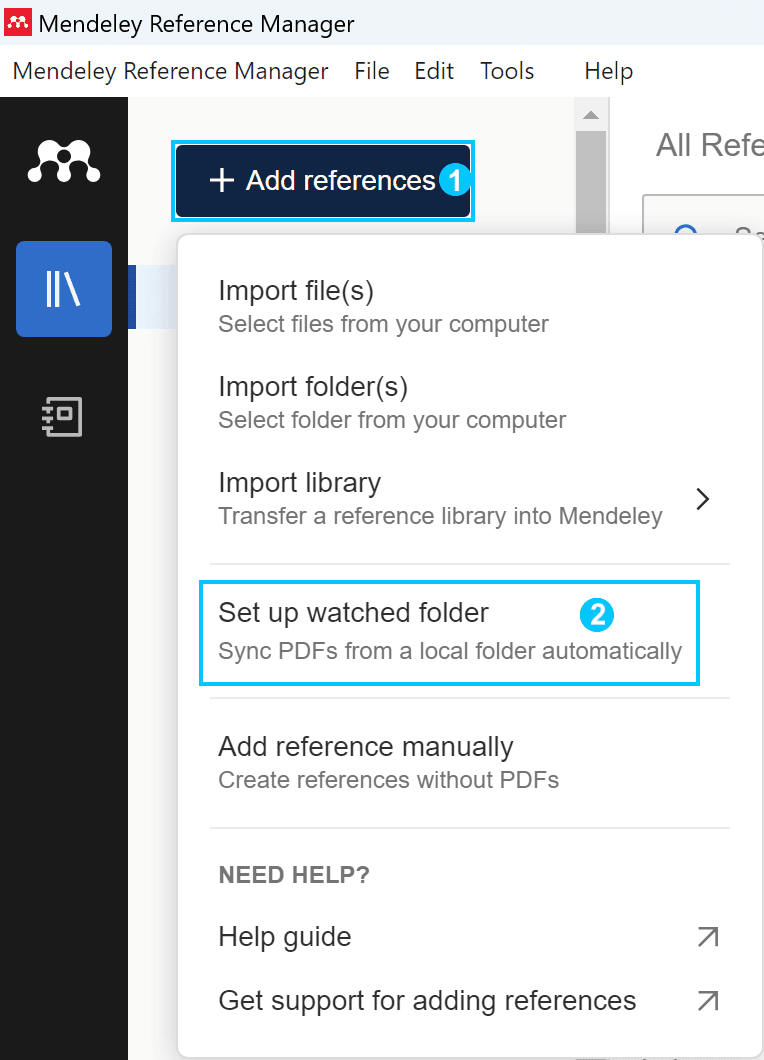
Task: Click 'Select folder from your computer' text
Action: (392, 420)
